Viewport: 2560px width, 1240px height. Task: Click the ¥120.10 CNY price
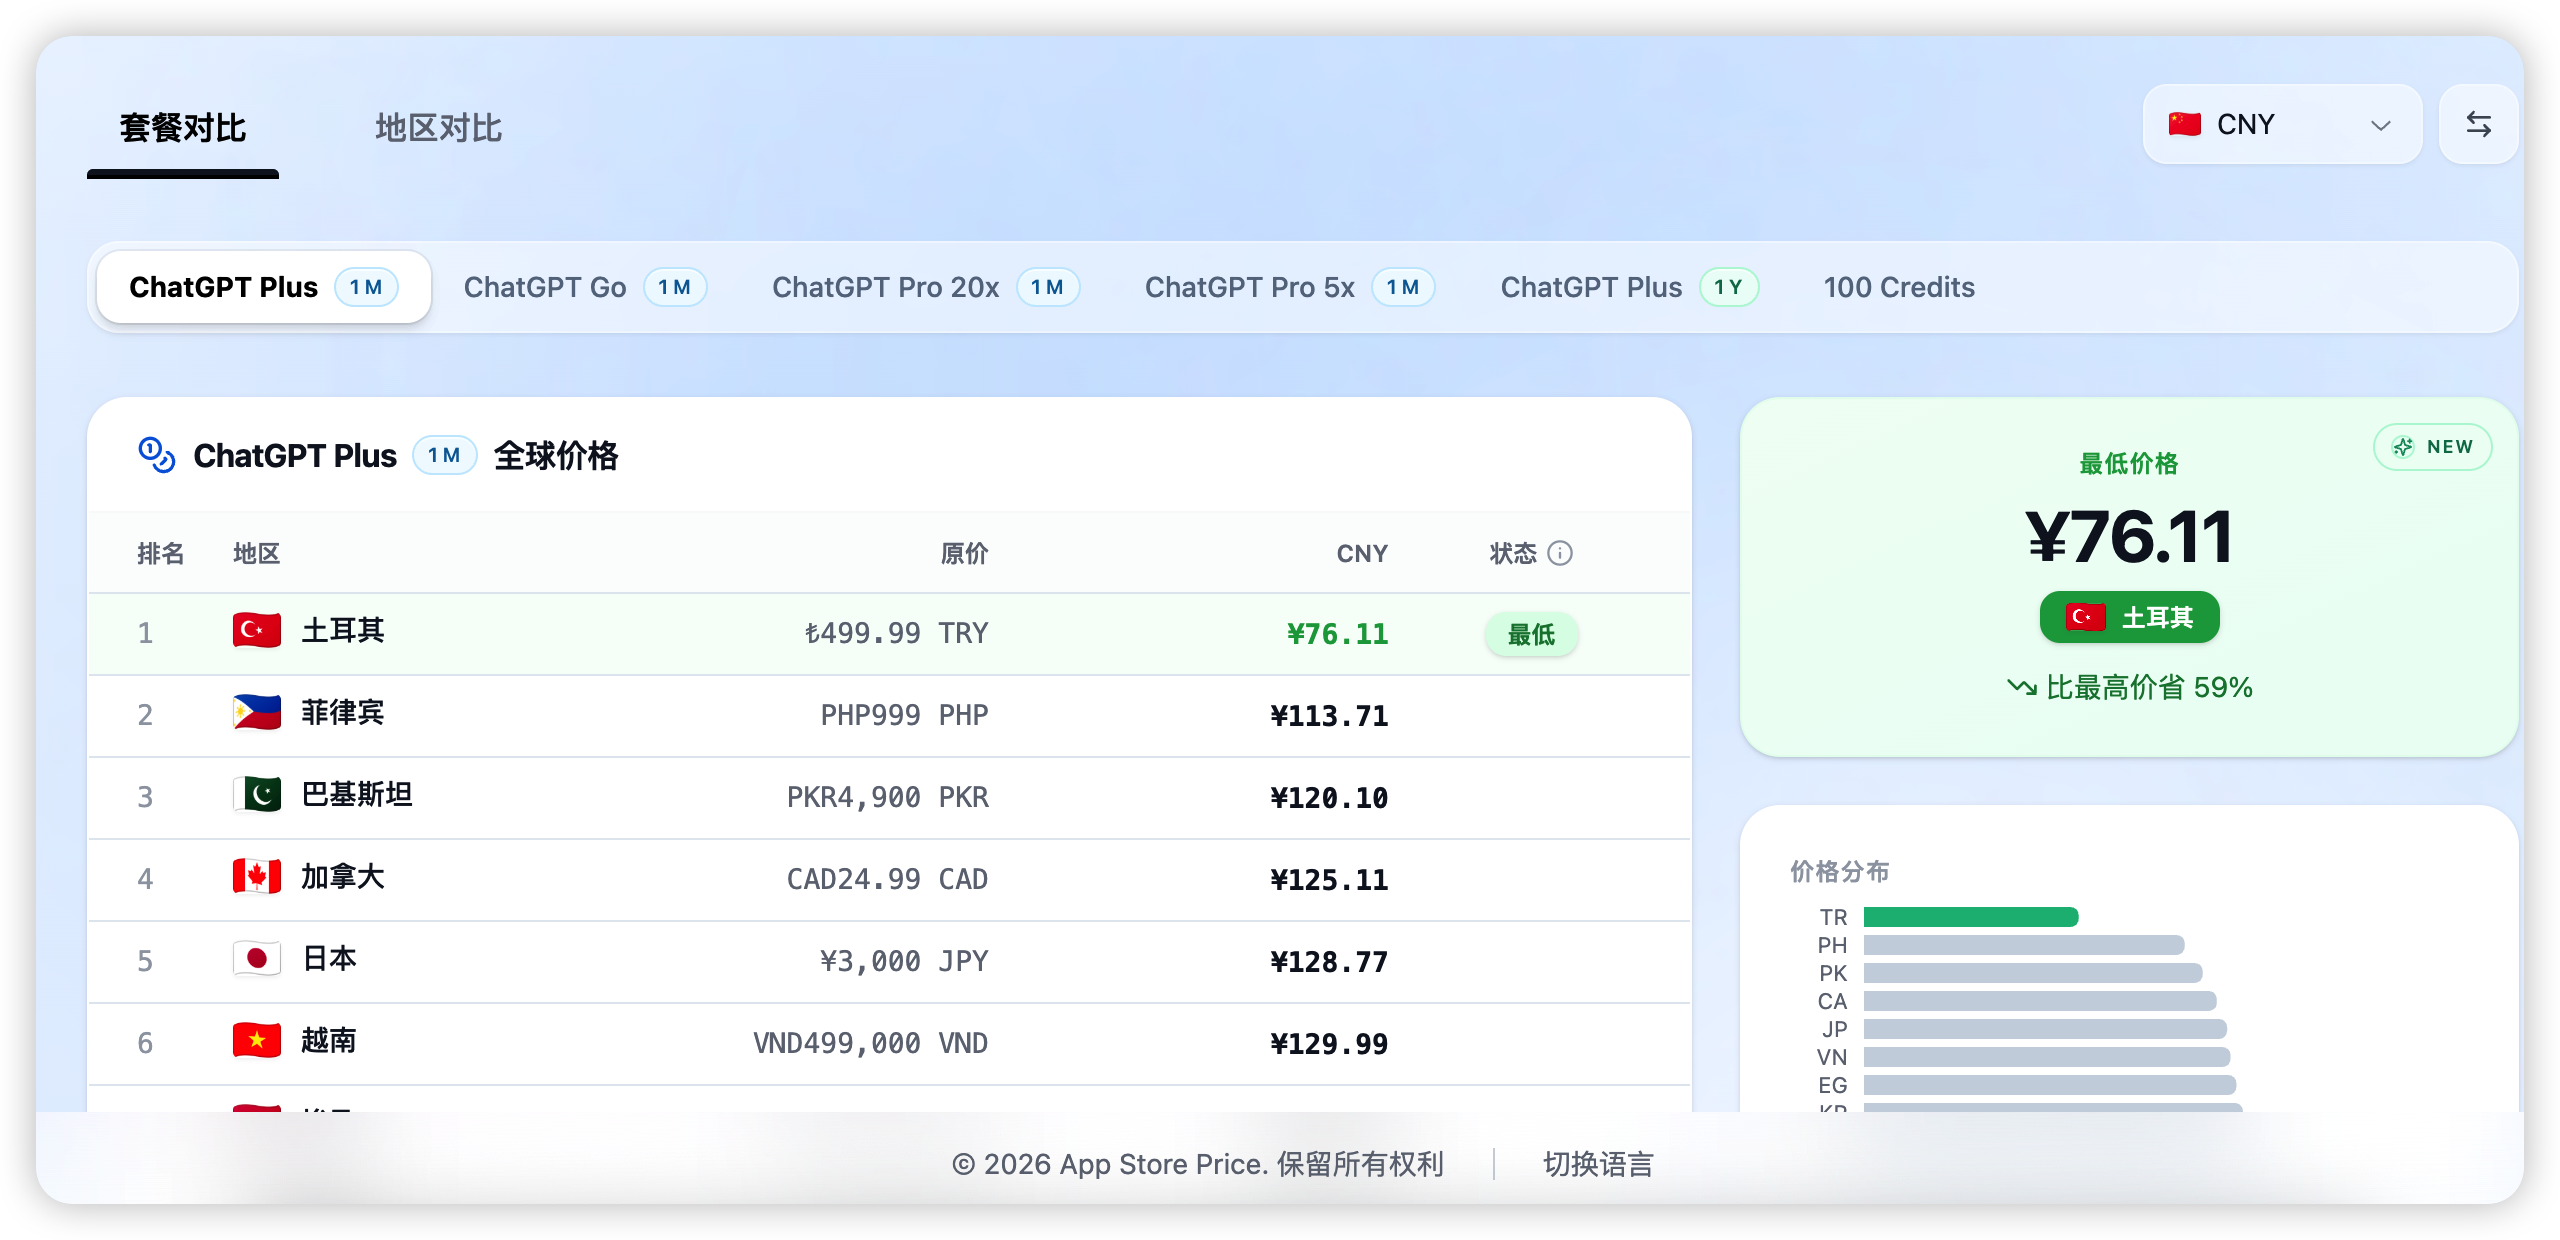pyautogui.click(x=1329, y=798)
